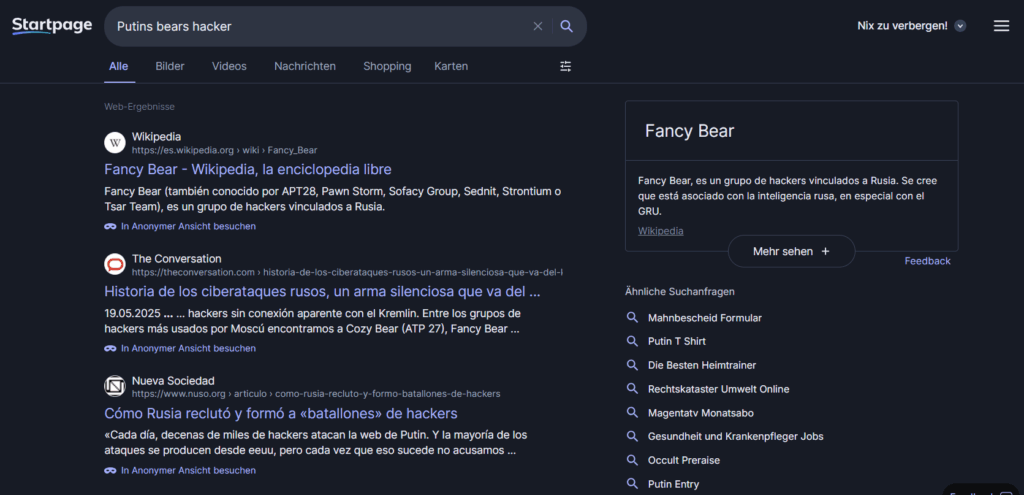Click the Startpage logo
The width and height of the screenshot is (1024, 495).
[52, 26]
